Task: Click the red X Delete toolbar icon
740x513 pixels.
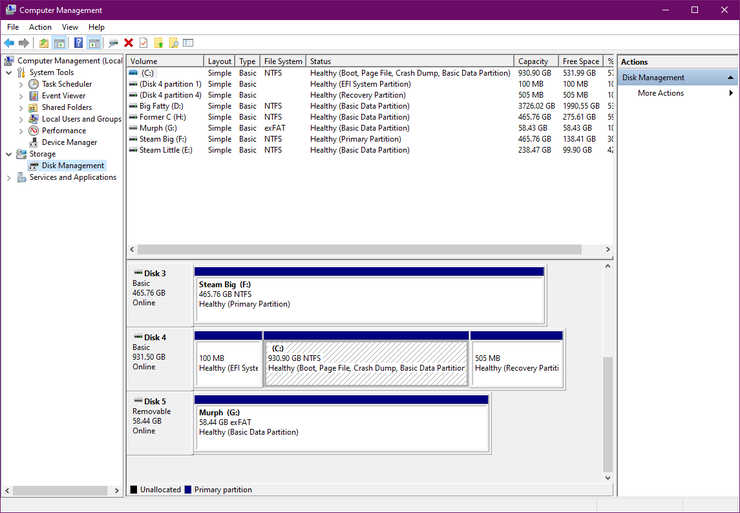Action: point(128,43)
